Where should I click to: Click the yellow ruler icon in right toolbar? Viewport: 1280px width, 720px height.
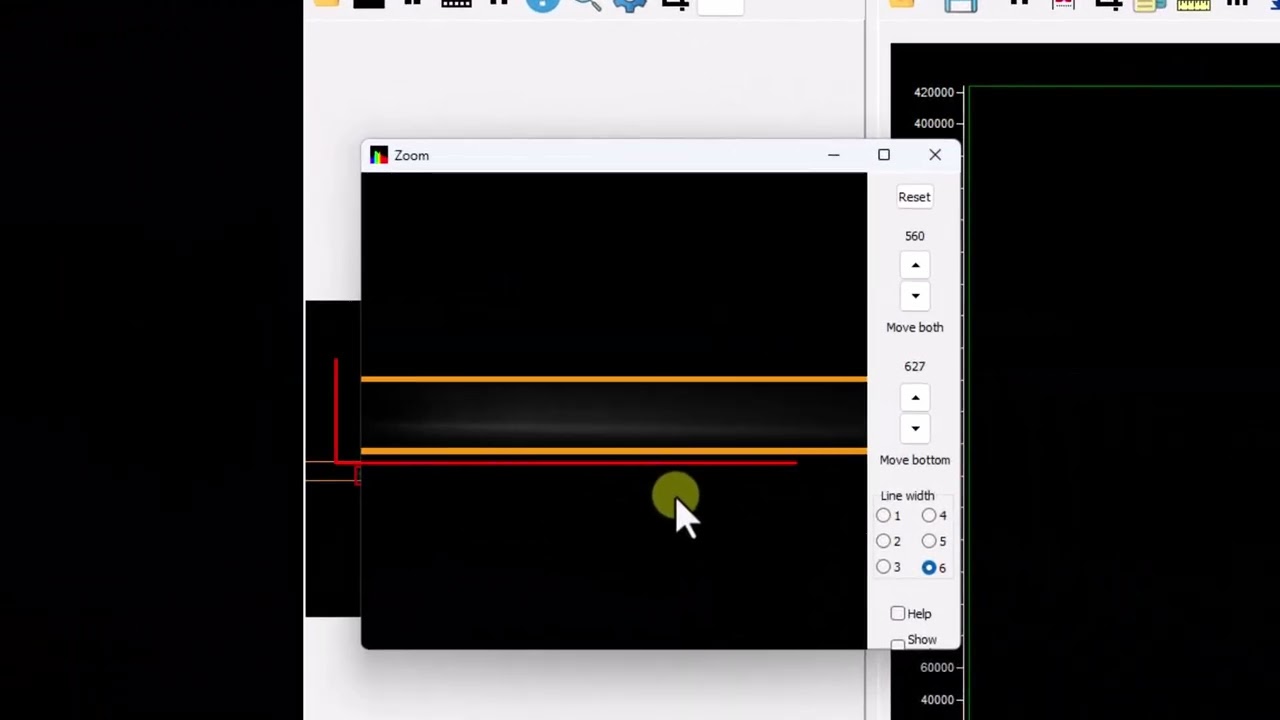(1193, 5)
